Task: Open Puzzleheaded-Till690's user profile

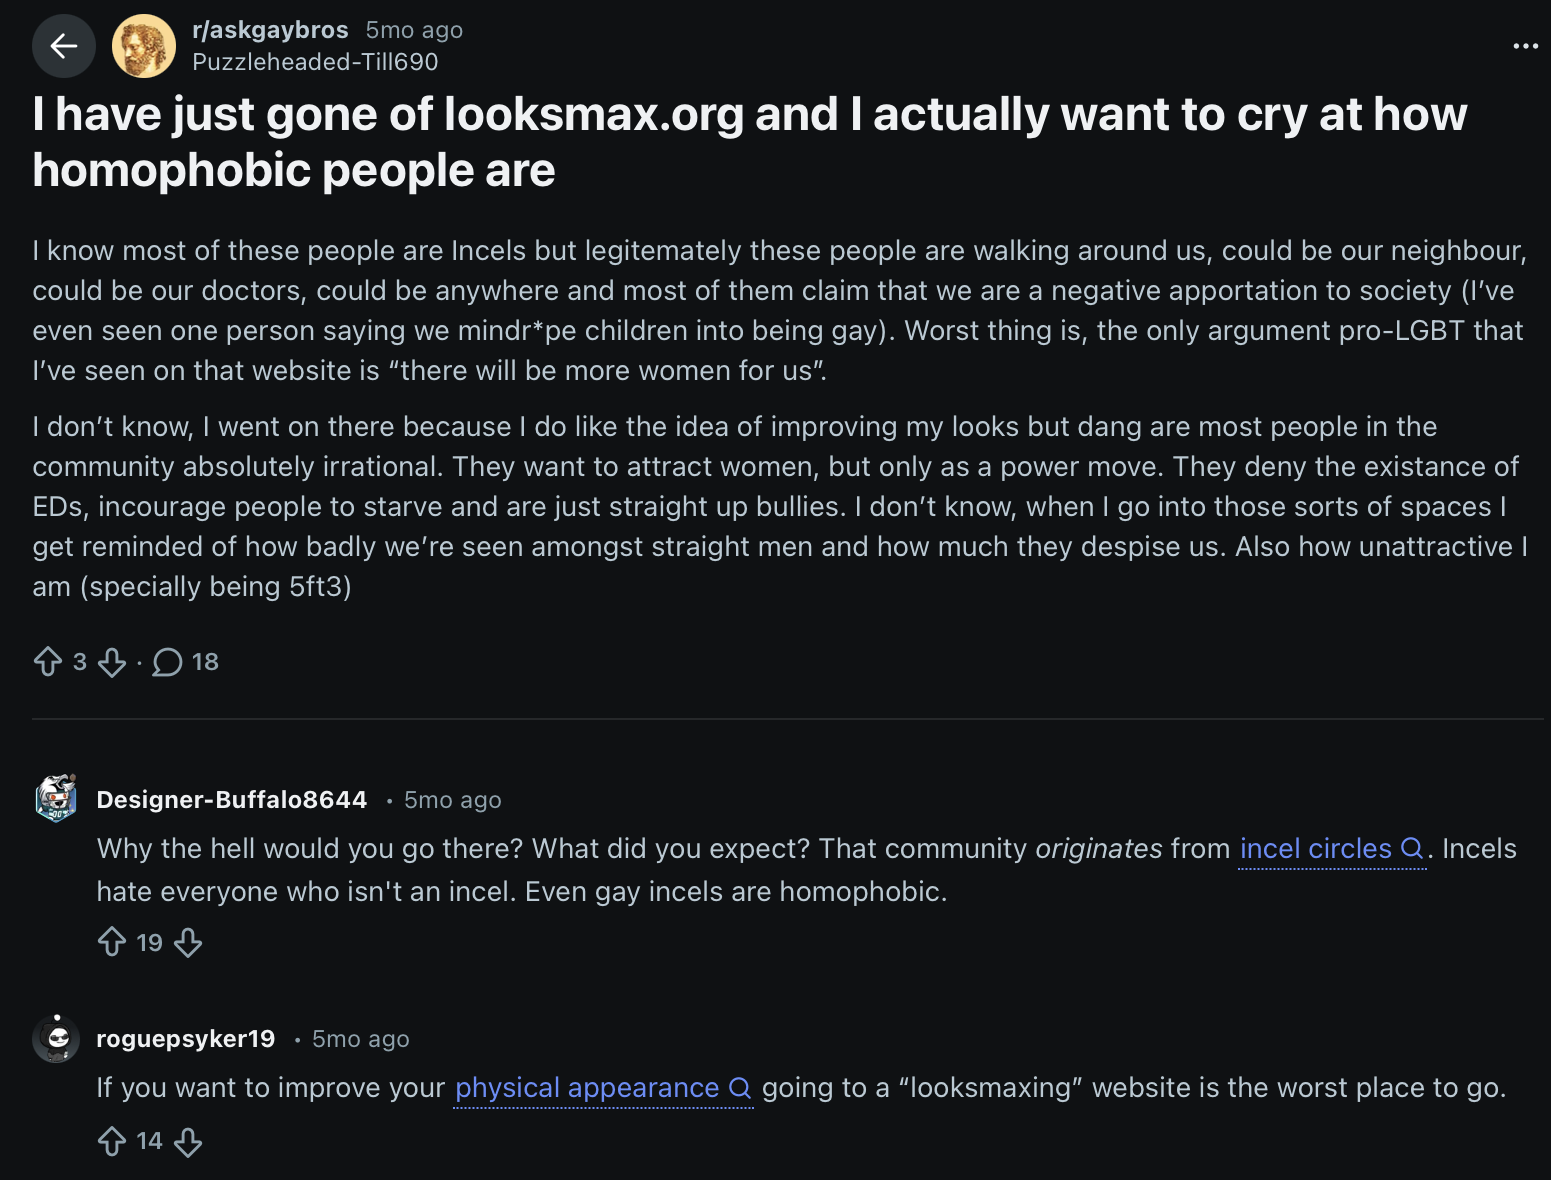Action: click(315, 62)
